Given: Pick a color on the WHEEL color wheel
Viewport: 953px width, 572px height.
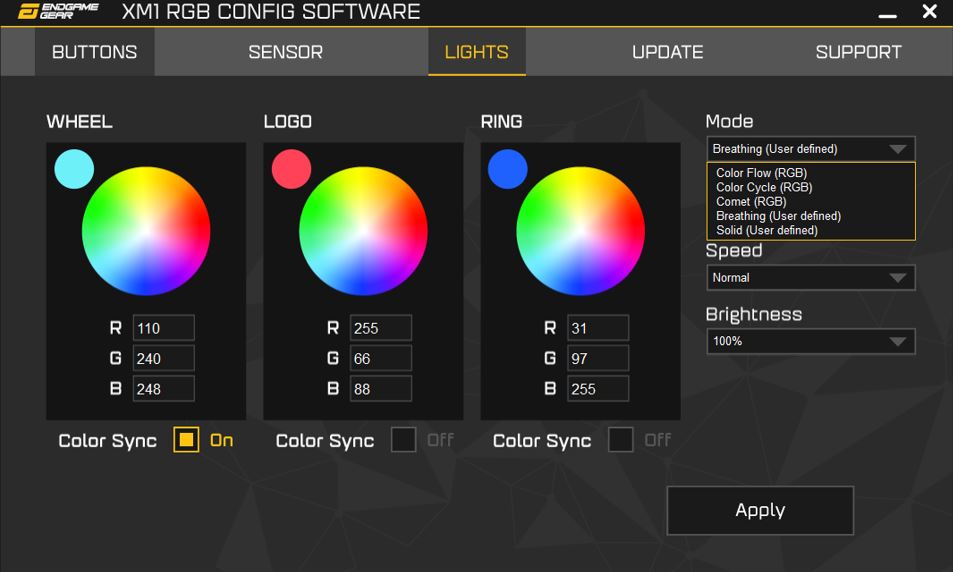Looking at the screenshot, I should [146, 231].
